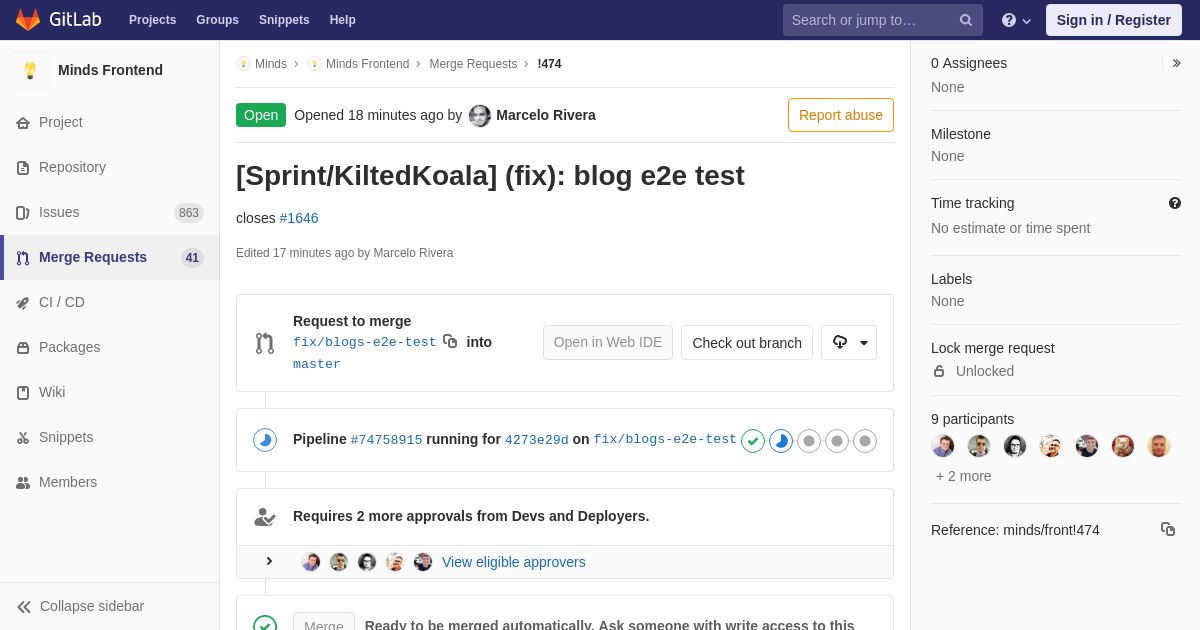Click the passed pipeline stage icon
This screenshot has width=1200, height=630.
753,441
